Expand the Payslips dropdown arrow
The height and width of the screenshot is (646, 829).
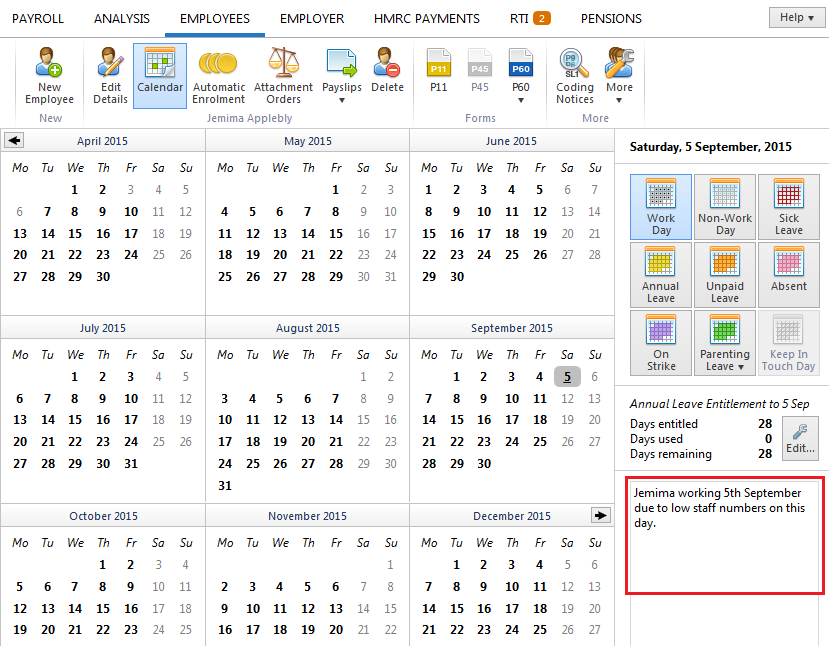pyautogui.click(x=342, y=100)
